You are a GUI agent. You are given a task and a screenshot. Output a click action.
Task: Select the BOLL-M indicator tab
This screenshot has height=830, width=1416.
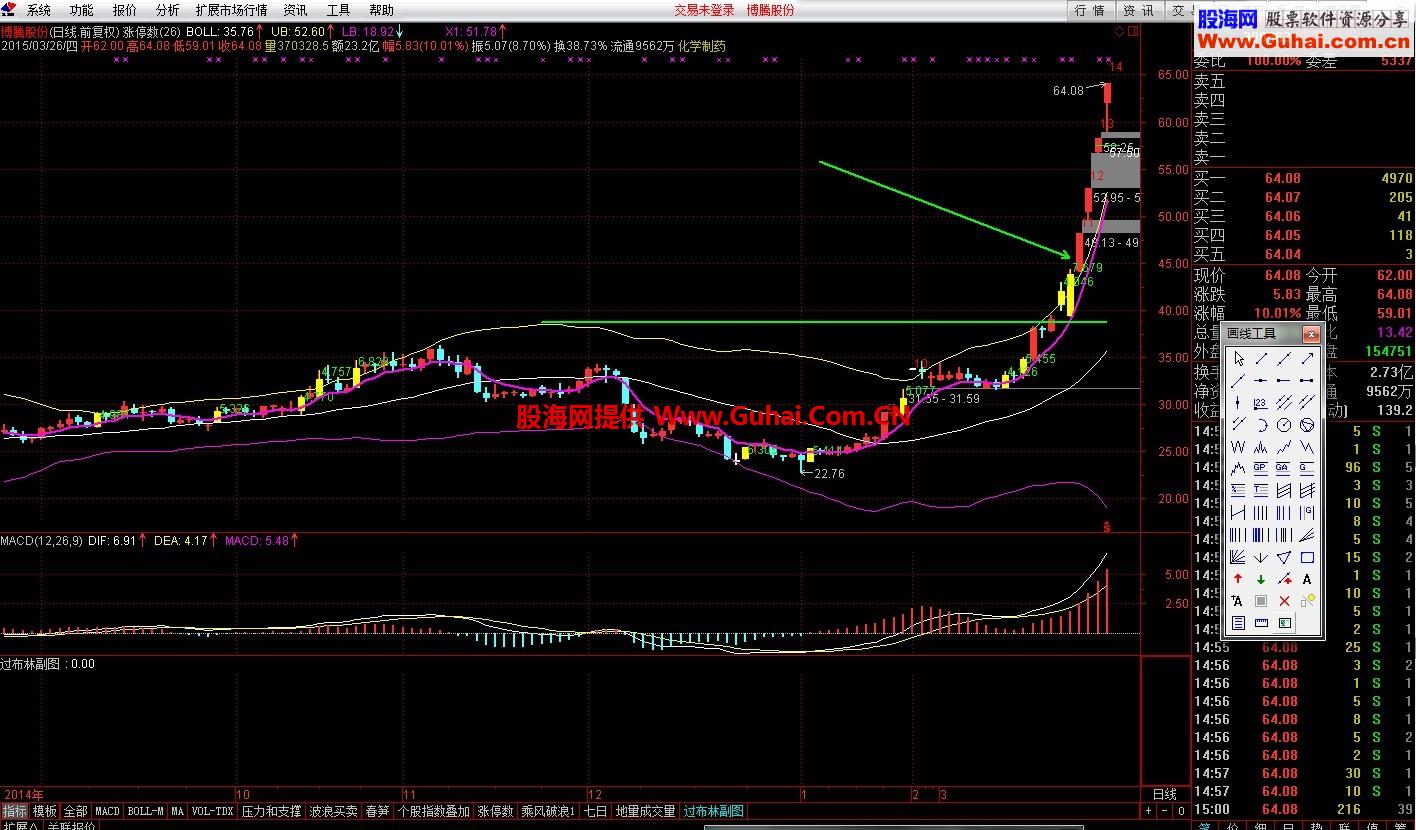click(146, 811)
